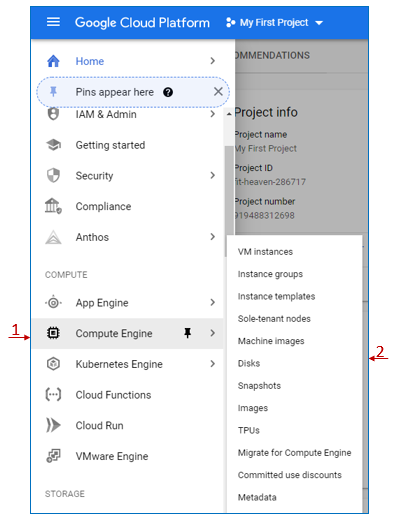Open Disks in the submenu
The height and width of the screenshot is (525, 398).
(249, 363)
